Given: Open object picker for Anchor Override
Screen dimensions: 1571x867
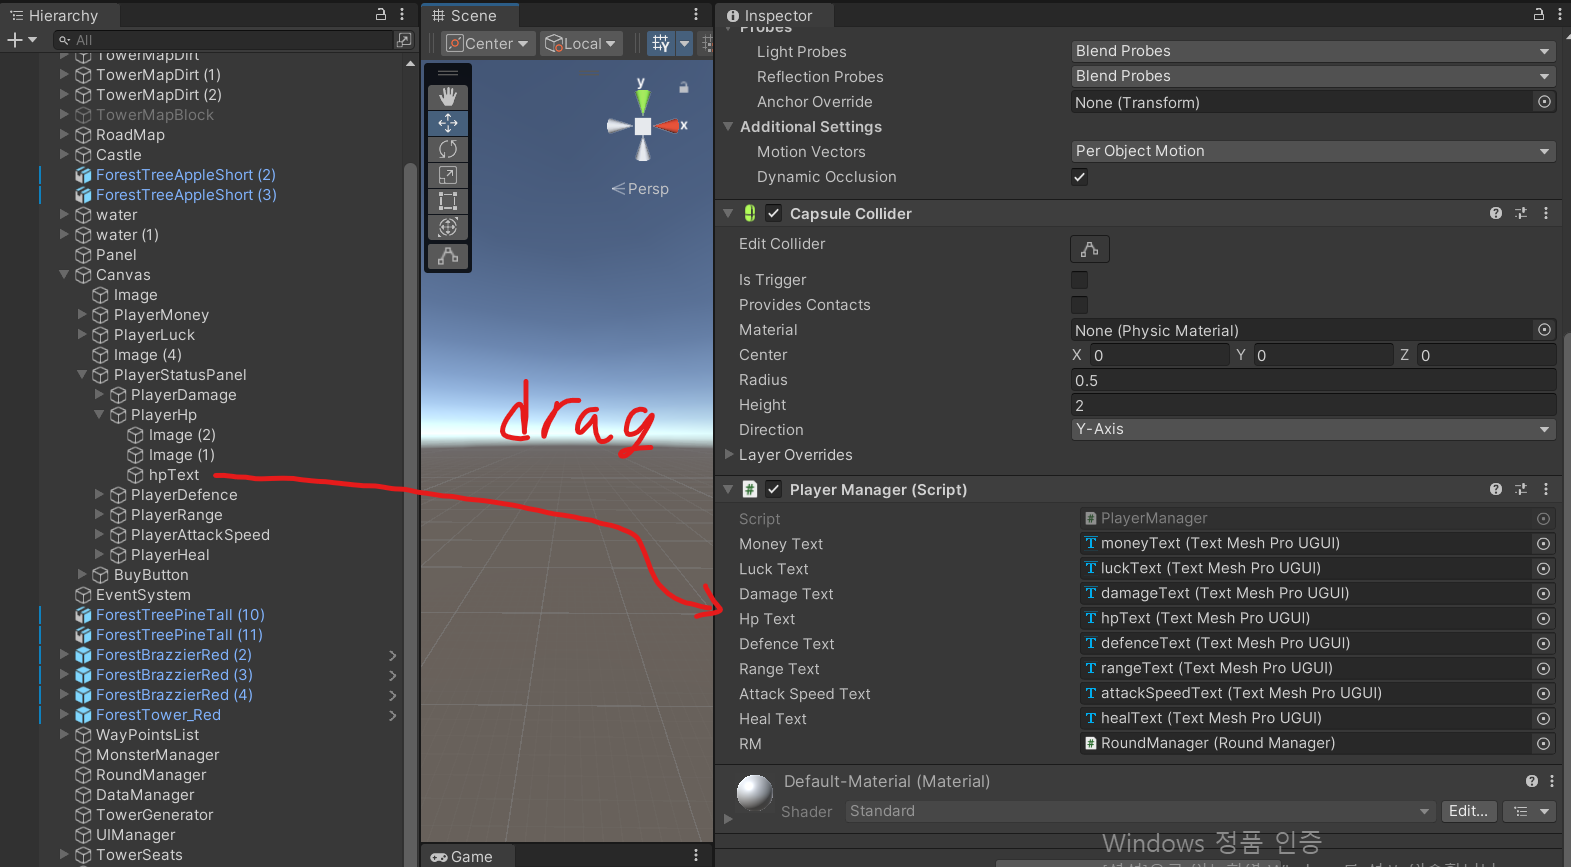Looking at the screenshot, I should 1544,102.
